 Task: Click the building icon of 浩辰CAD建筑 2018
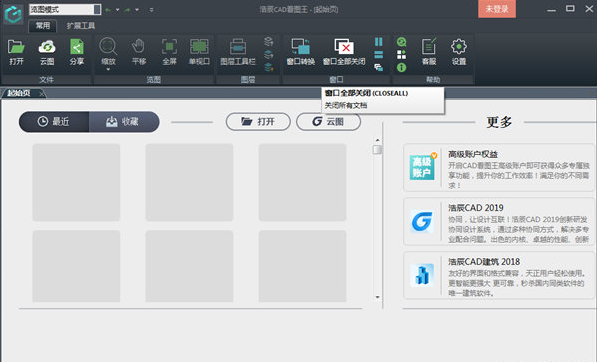(x=422, y=275)
